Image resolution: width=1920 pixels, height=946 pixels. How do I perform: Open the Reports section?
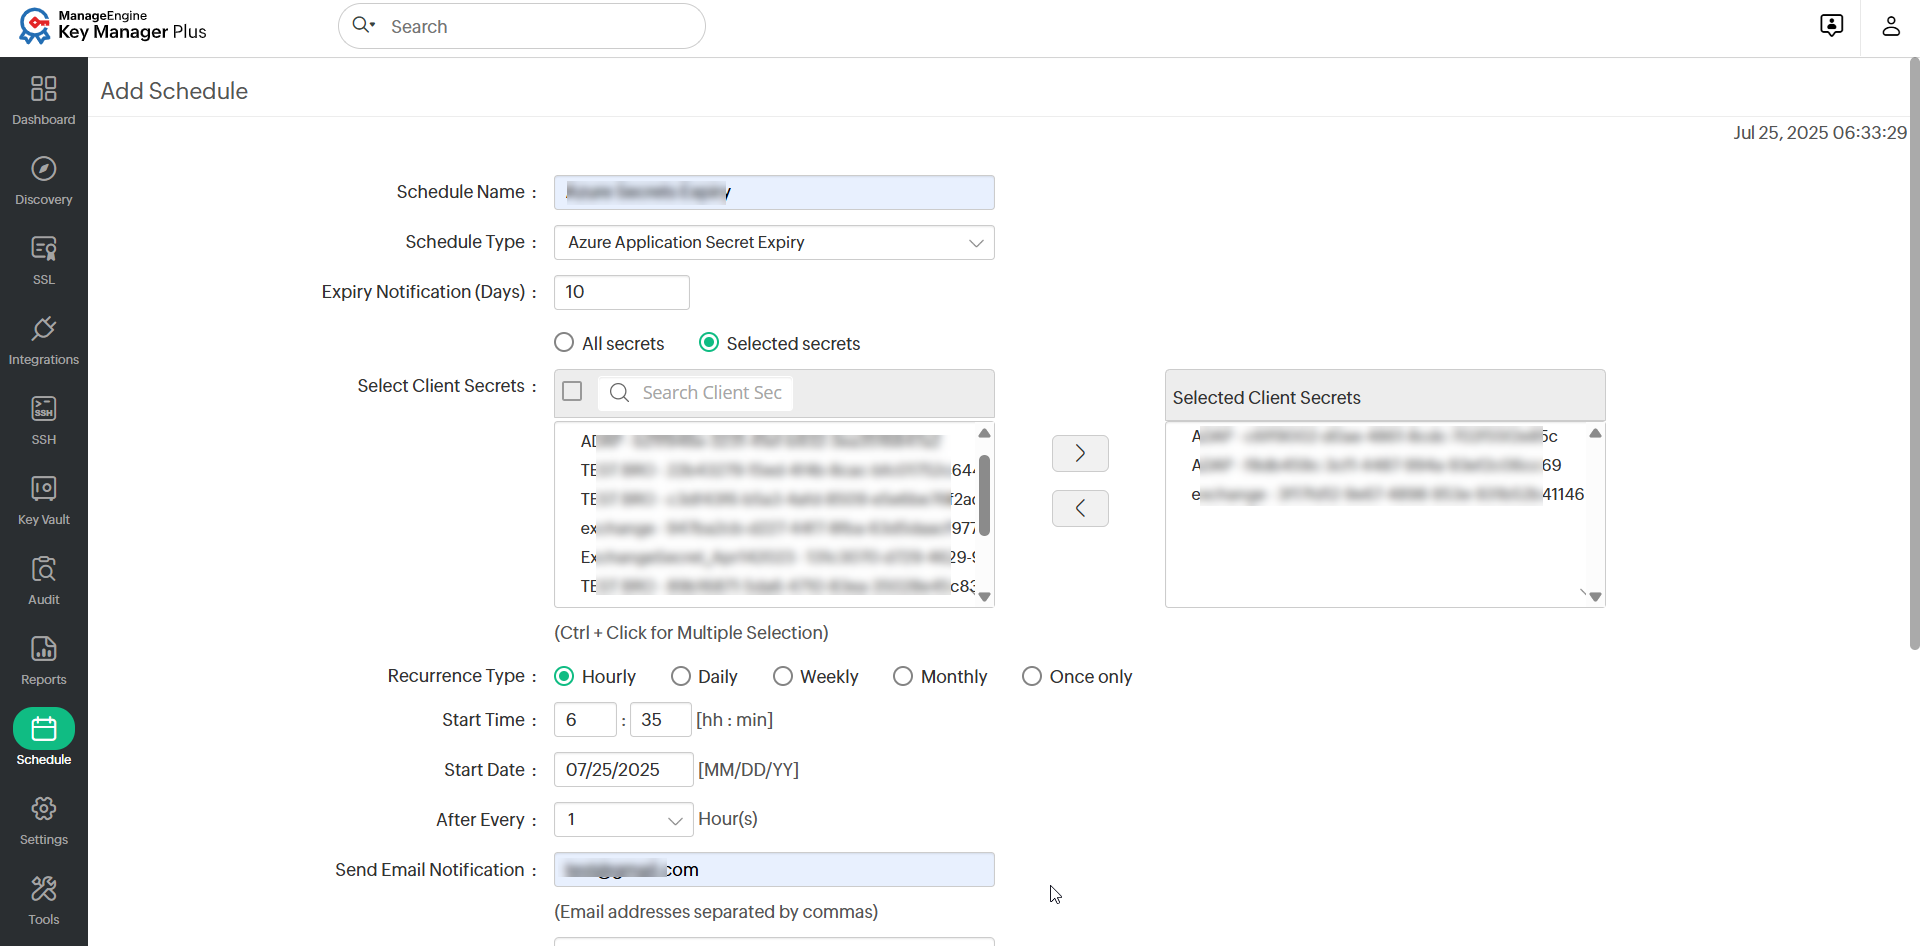click(44, 660)
